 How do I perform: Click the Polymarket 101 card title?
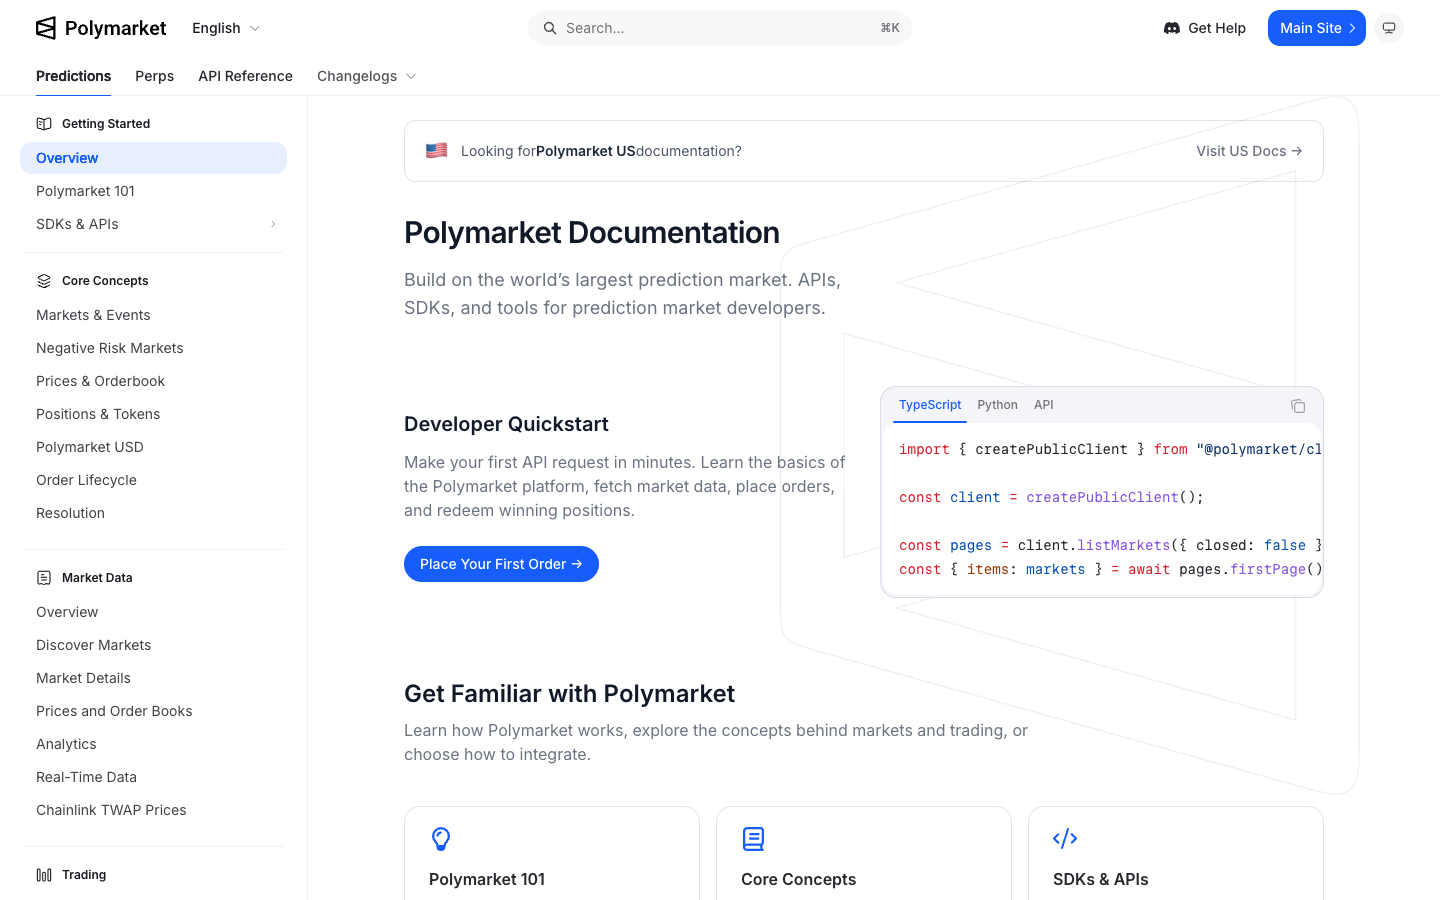[x=487, y=879]
